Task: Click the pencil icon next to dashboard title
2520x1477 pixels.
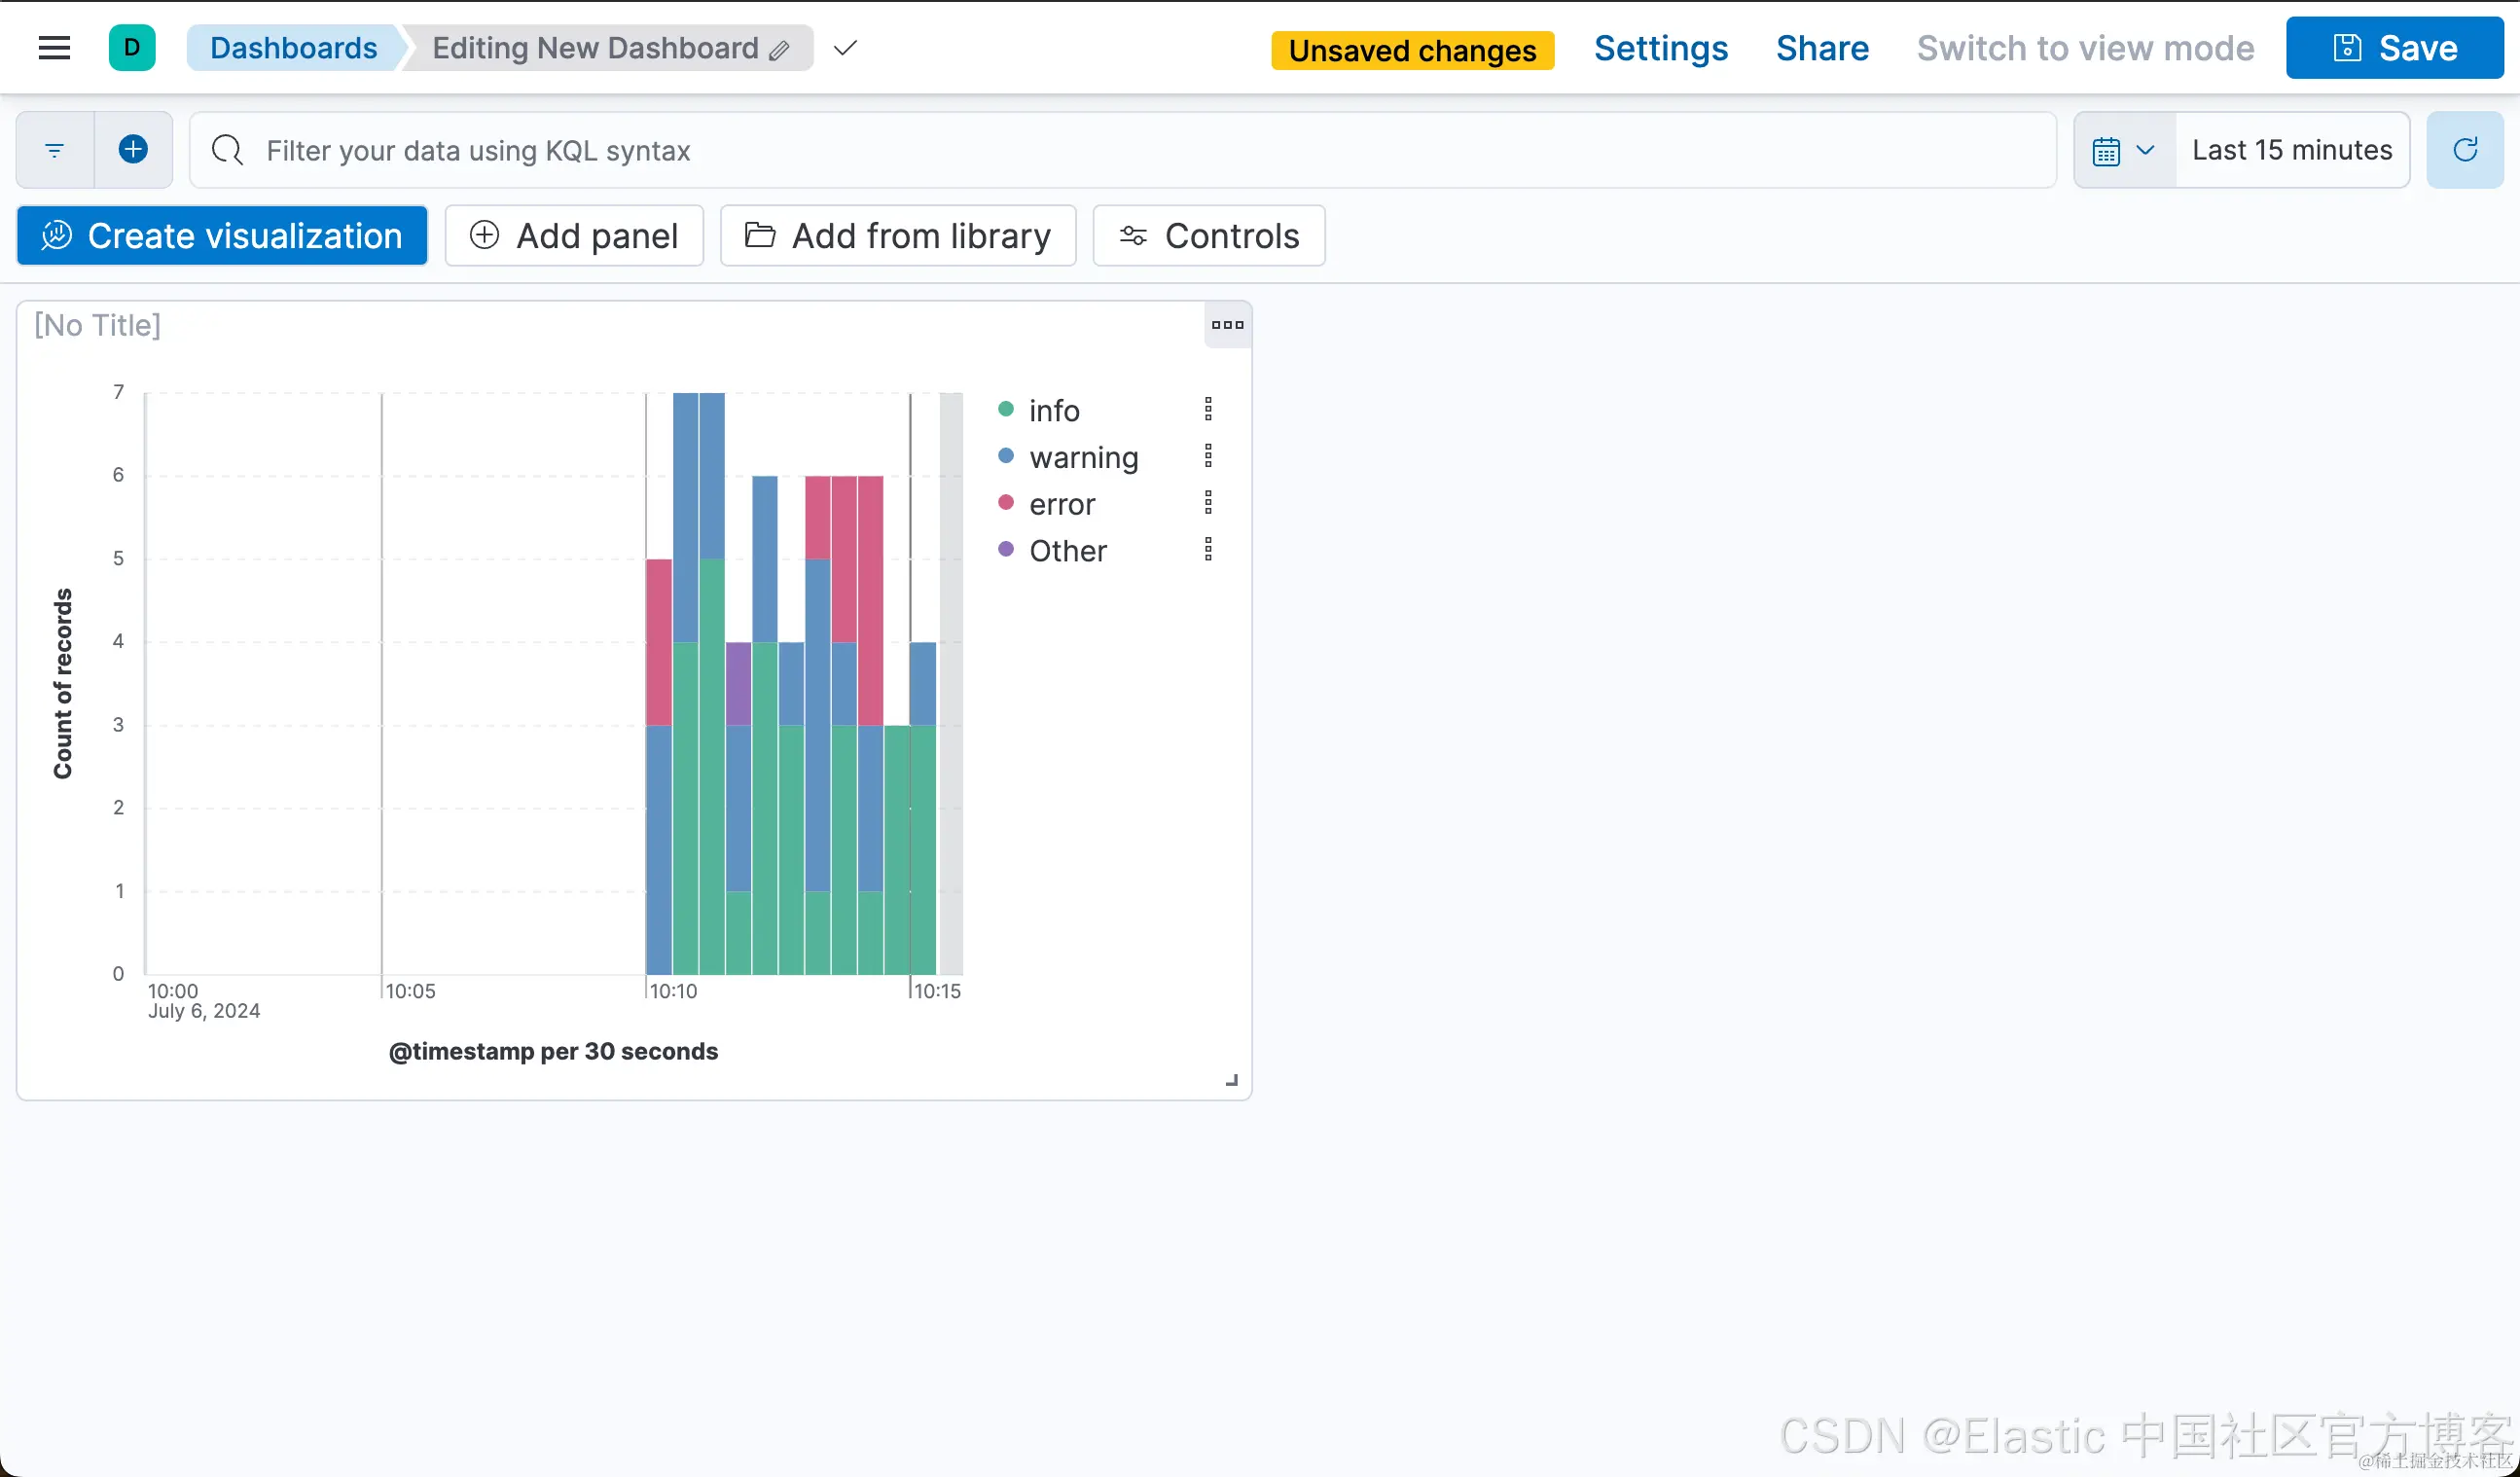Action: [779, 50]
